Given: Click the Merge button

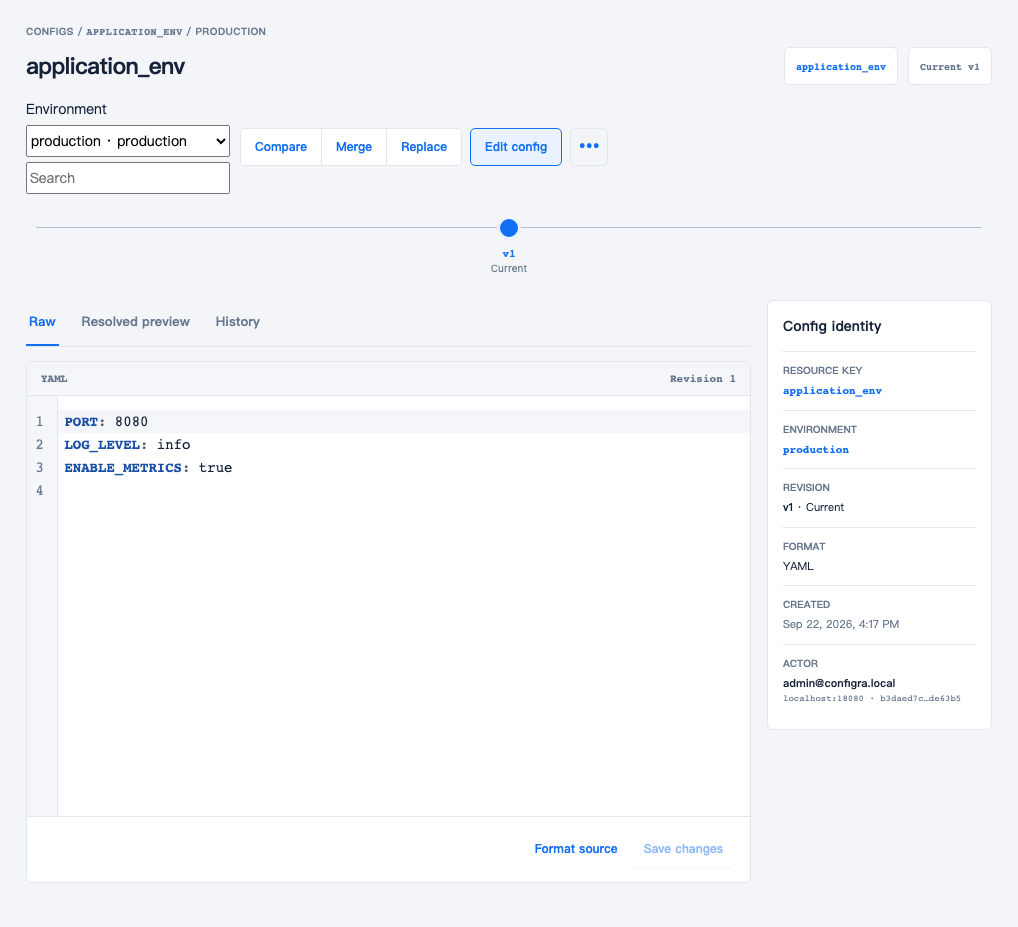Looking at the screenshot, I should (x=354, y=147).
